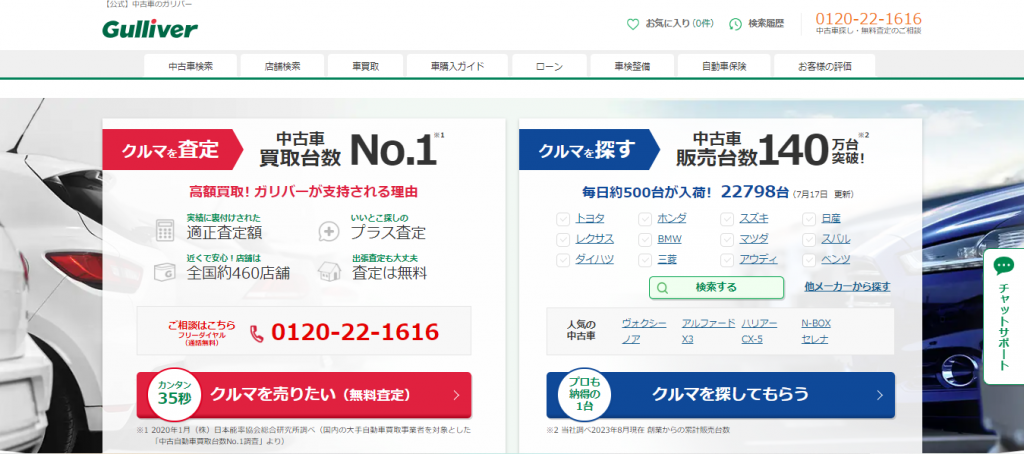Open the 車検整備 tab
The image size is (1024, 454).
pos(632,66)
